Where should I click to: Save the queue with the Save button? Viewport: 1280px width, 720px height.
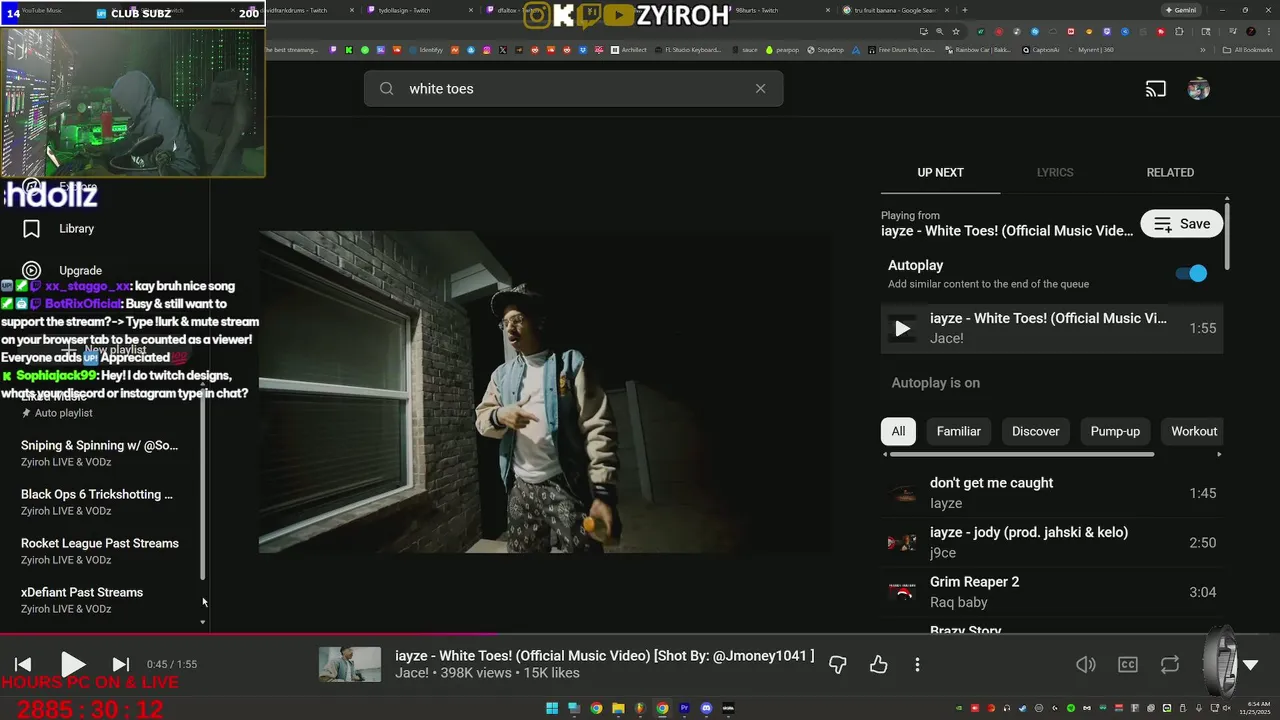(1181, 224)
